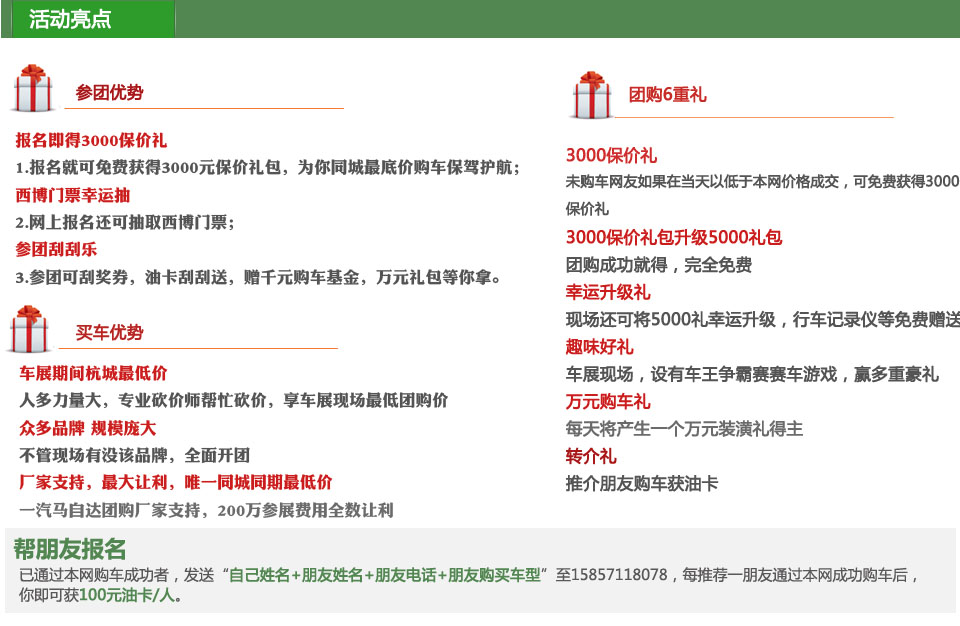Click the line 推介朋友购车获油卡
Screen dimensions: 960x626
642,483
